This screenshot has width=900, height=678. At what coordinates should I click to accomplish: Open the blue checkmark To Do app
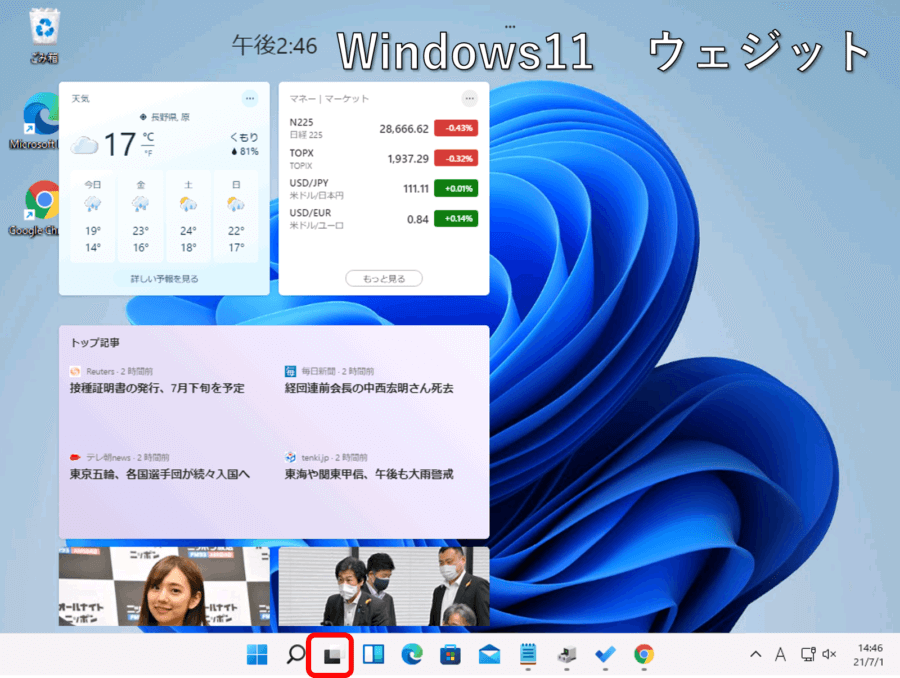605,654
